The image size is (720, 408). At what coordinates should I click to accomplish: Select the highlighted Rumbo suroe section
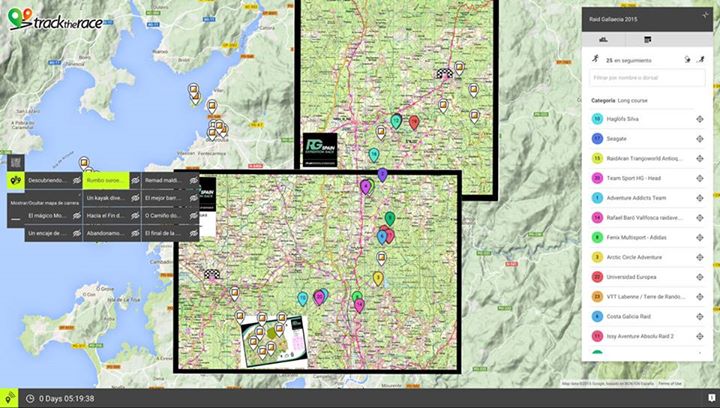106,180
